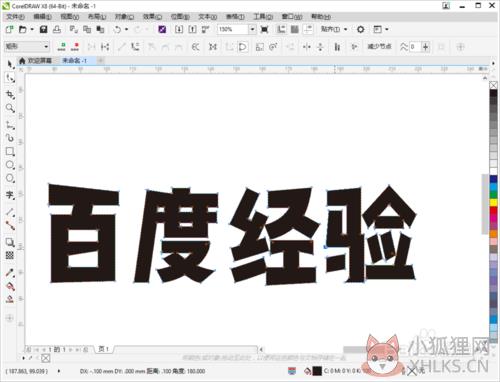Click the Reflect nodes horizontally icon

[307, 47]
